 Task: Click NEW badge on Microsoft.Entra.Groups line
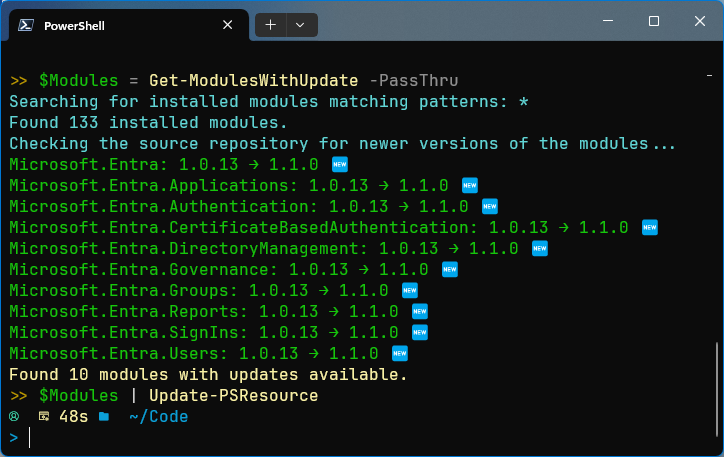point(410,290)
